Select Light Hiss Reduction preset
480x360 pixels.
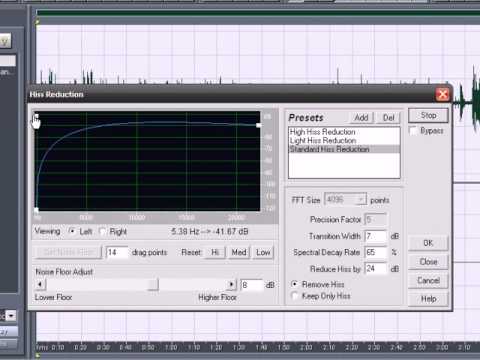tap(323, 140)
